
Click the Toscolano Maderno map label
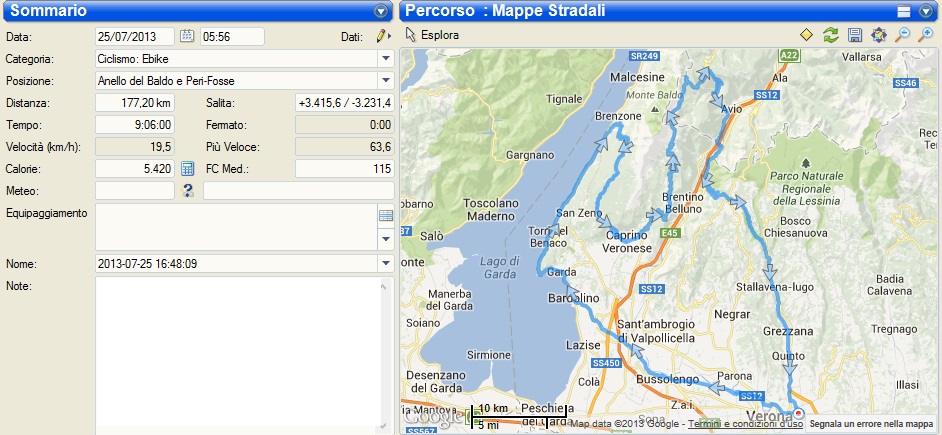point(490,209)
